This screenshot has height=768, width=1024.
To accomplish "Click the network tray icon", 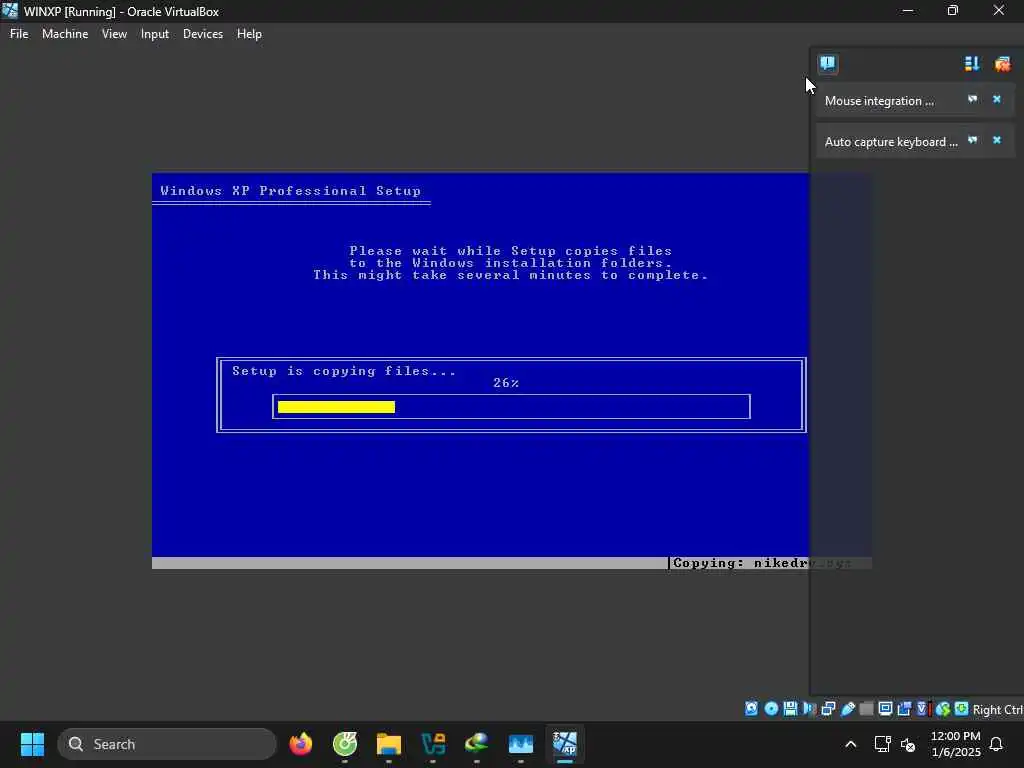I will coord(882,744).
